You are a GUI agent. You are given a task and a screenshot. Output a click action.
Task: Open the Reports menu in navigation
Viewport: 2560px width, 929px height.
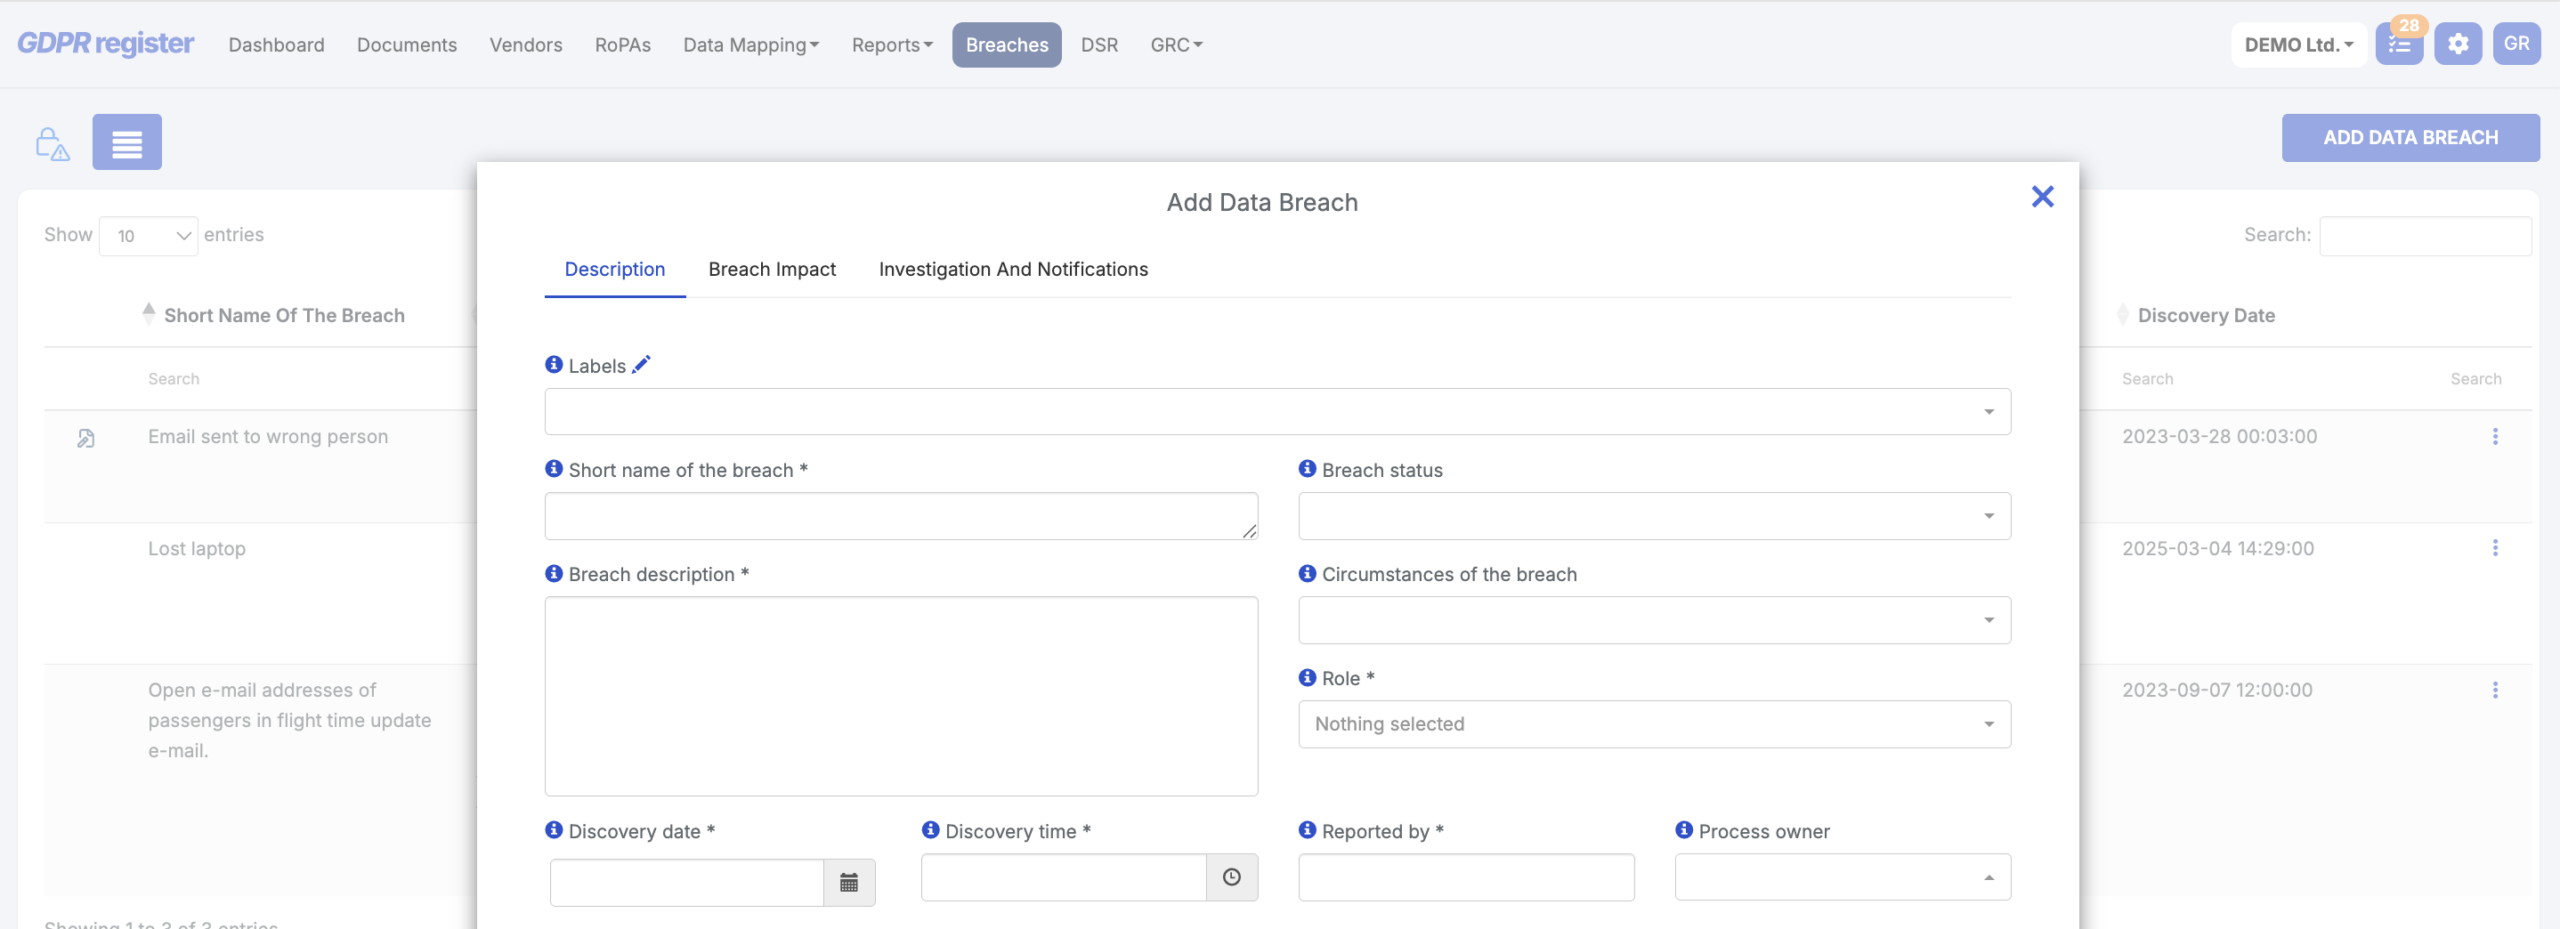click(x=891, y=45)
